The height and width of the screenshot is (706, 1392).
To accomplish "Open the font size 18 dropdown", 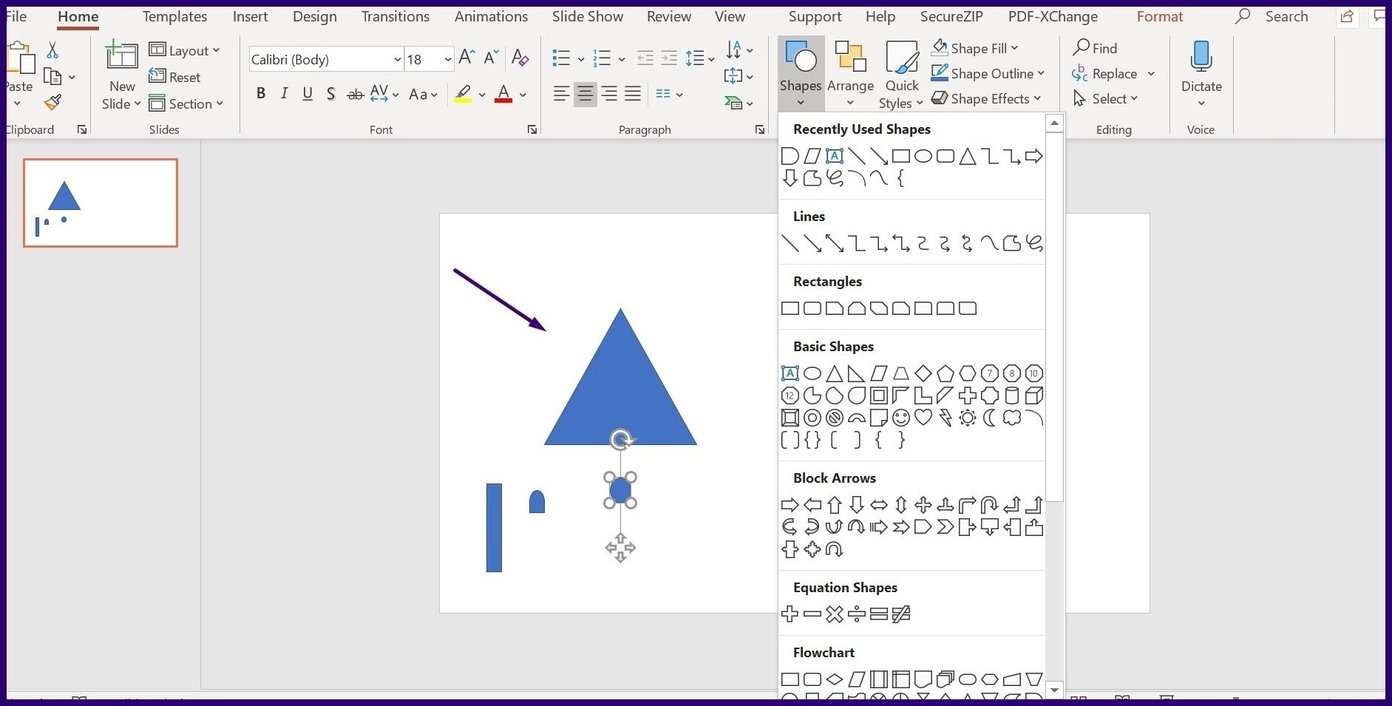I will [447, 60].
